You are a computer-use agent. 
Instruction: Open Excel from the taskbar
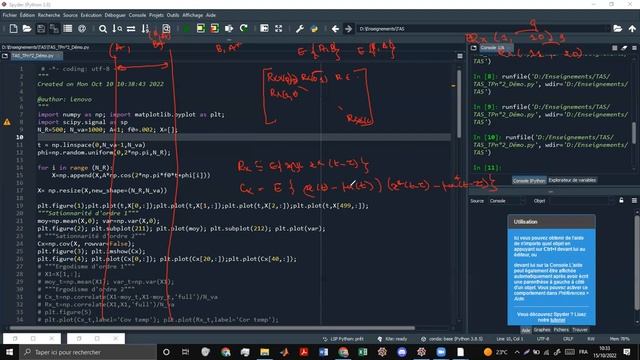362,352
